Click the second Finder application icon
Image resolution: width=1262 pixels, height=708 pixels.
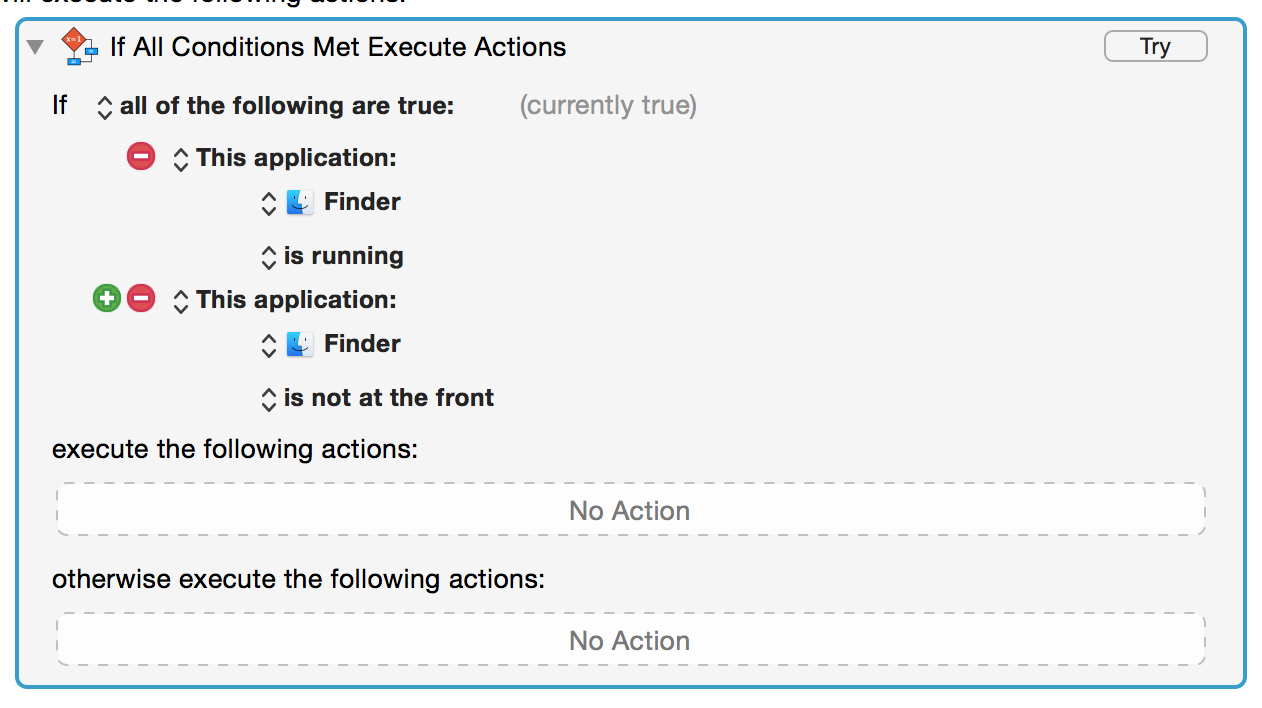pos(300,344)
